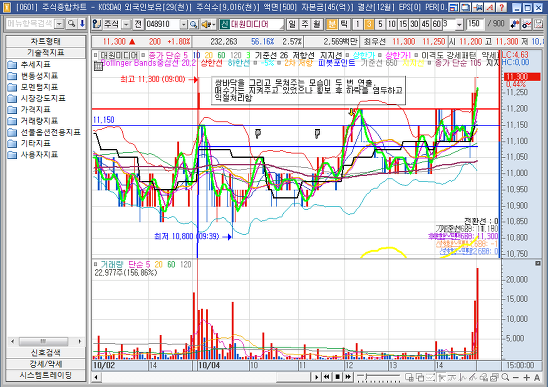Open the 기술적지표 panel tab

(46, 53)
